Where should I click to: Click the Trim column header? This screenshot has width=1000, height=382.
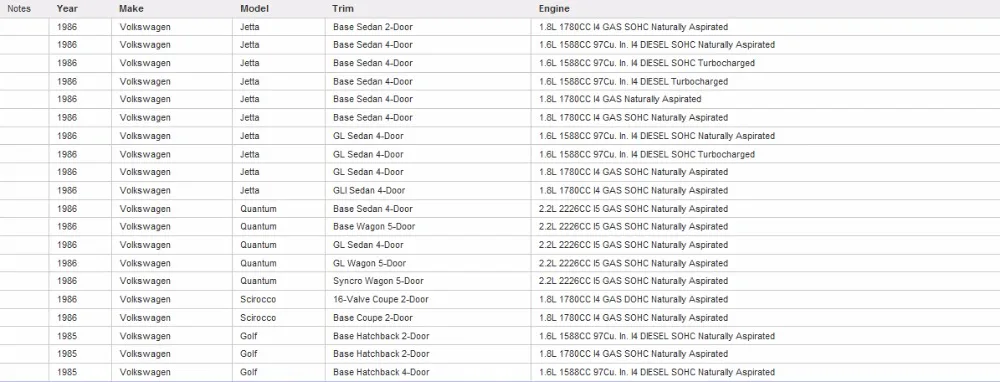(342, 9)
